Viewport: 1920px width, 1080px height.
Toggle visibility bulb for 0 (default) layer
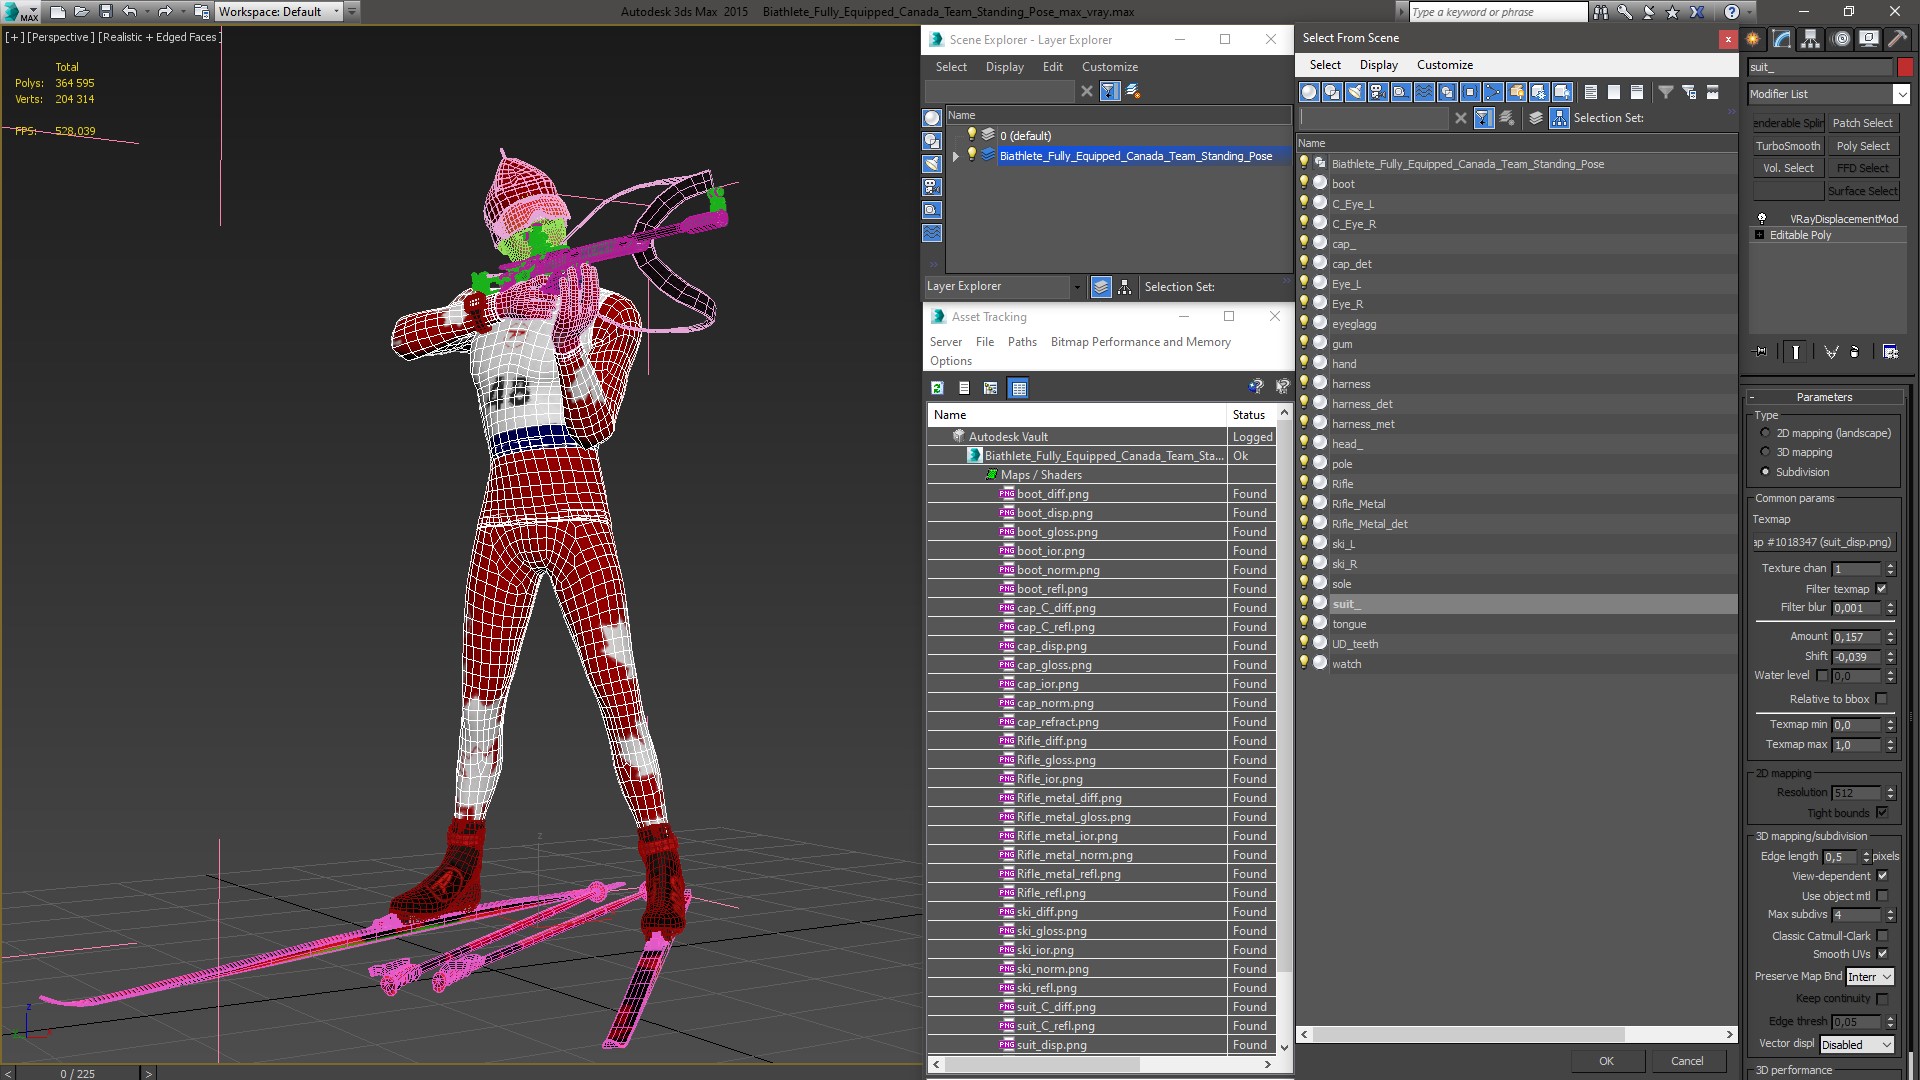(x=970, y=135)
